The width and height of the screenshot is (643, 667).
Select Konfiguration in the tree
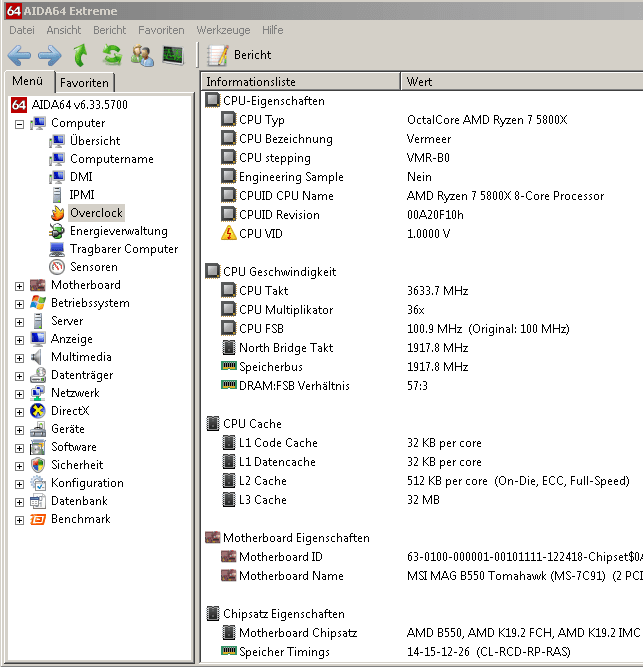pos(87,483)
